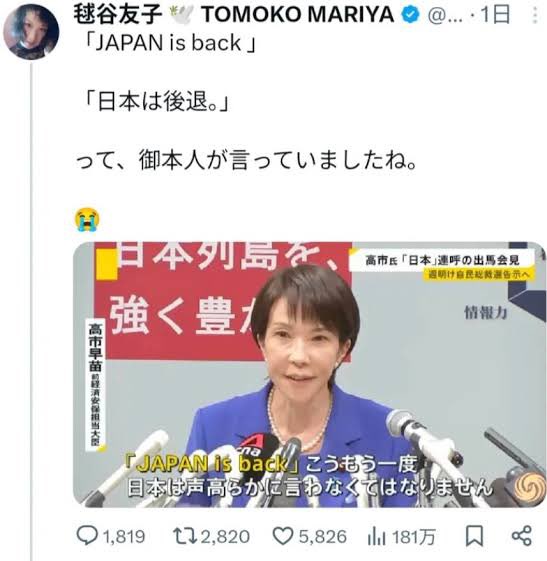Play the embedded press conference video
Screen dimensions: 547x561
pos(310,374)
